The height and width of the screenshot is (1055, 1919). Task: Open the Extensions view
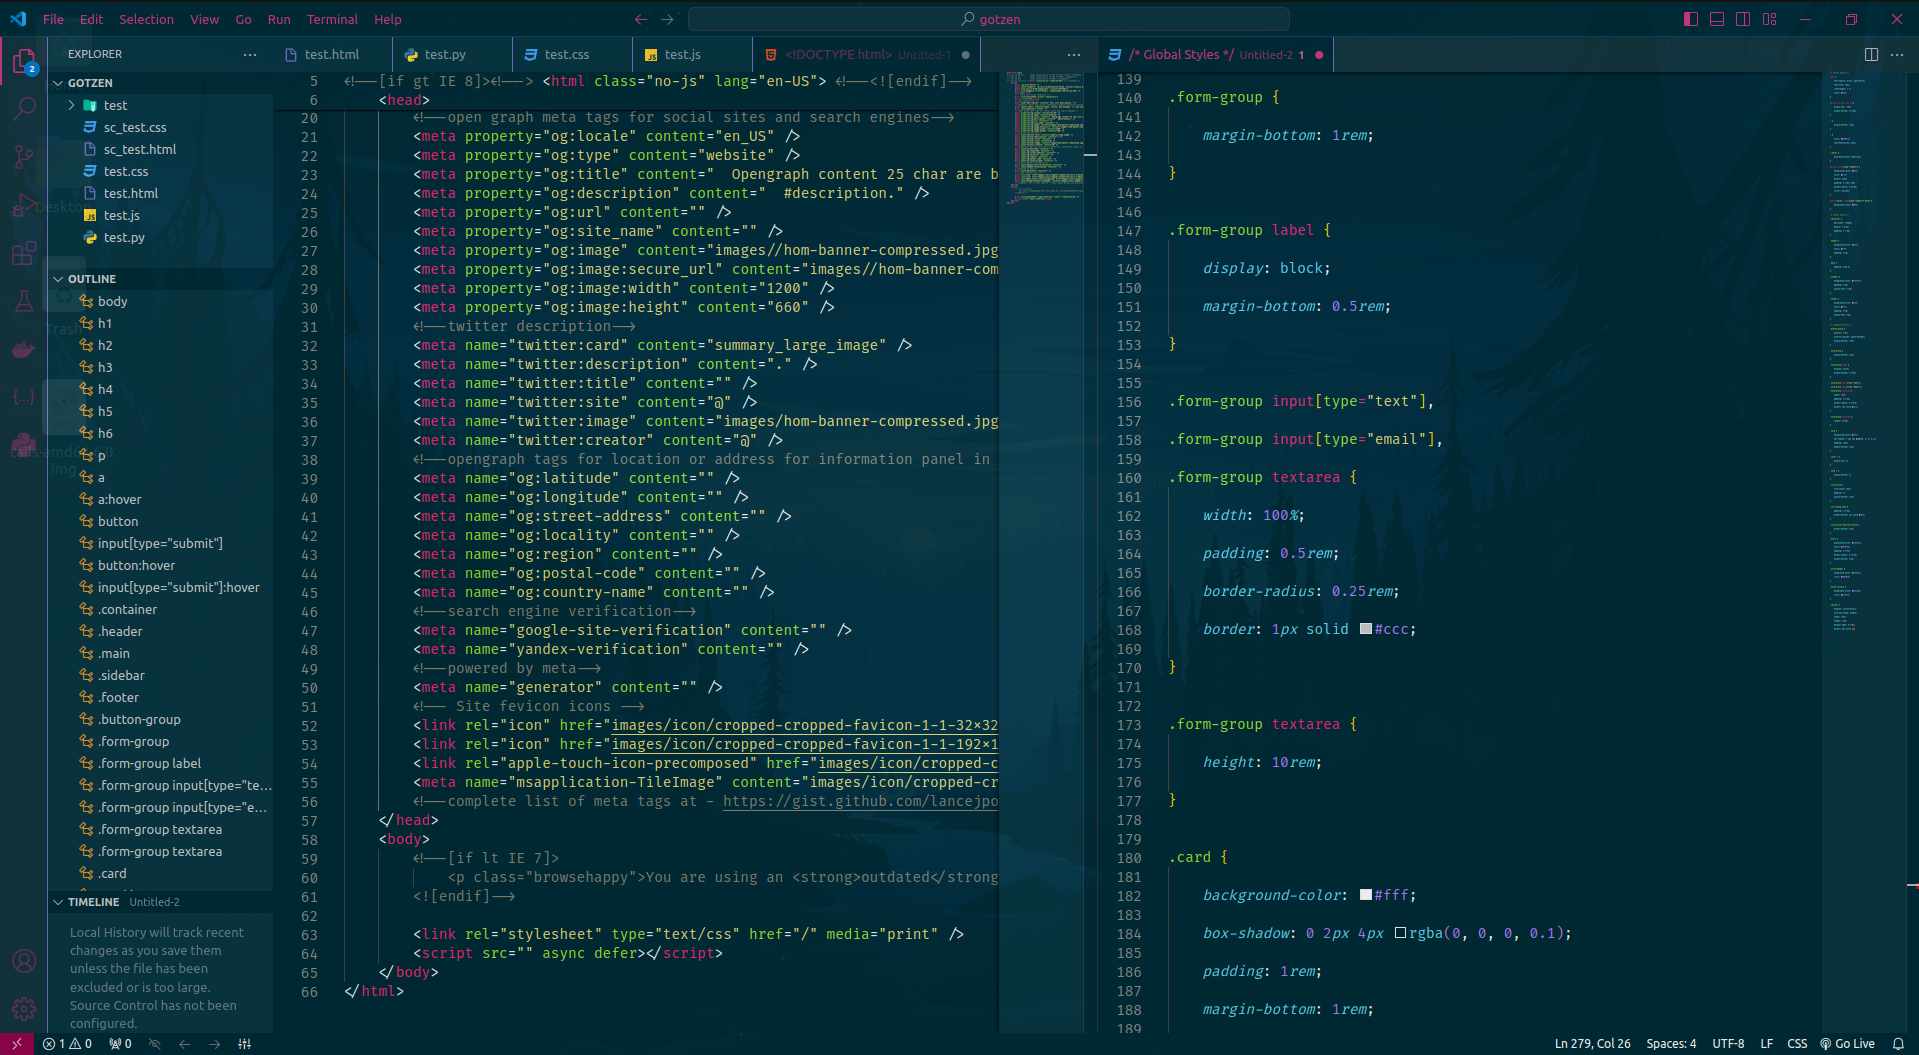pos(24,253)
